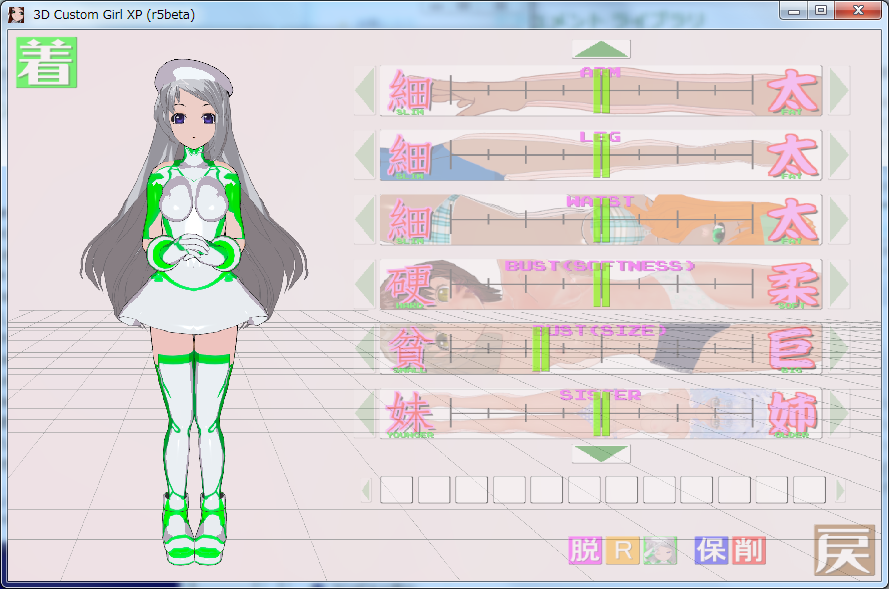
Task: Select the first empty preset slot
Action: point(396,490)
